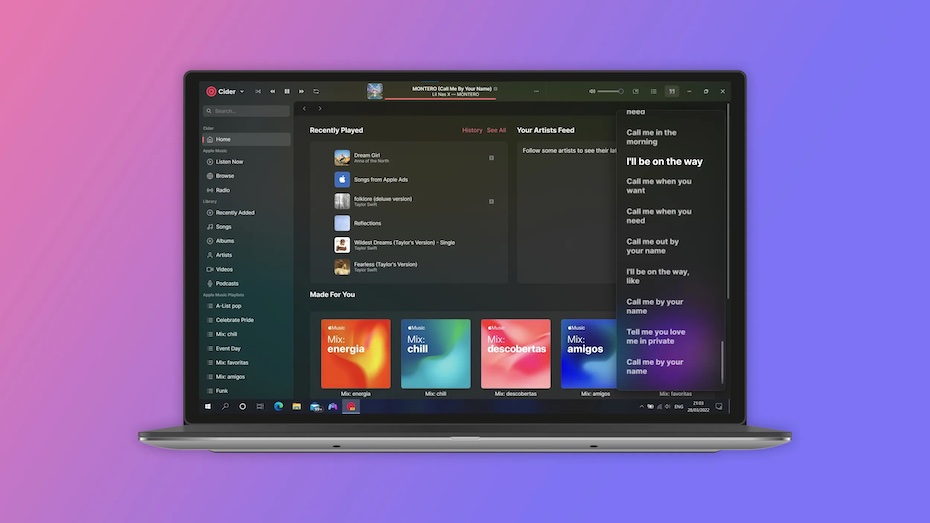Jump to lyric "Call me in the morning"
Image resolution: width=930 pixels, height=523 pixels.
point(651,137)
